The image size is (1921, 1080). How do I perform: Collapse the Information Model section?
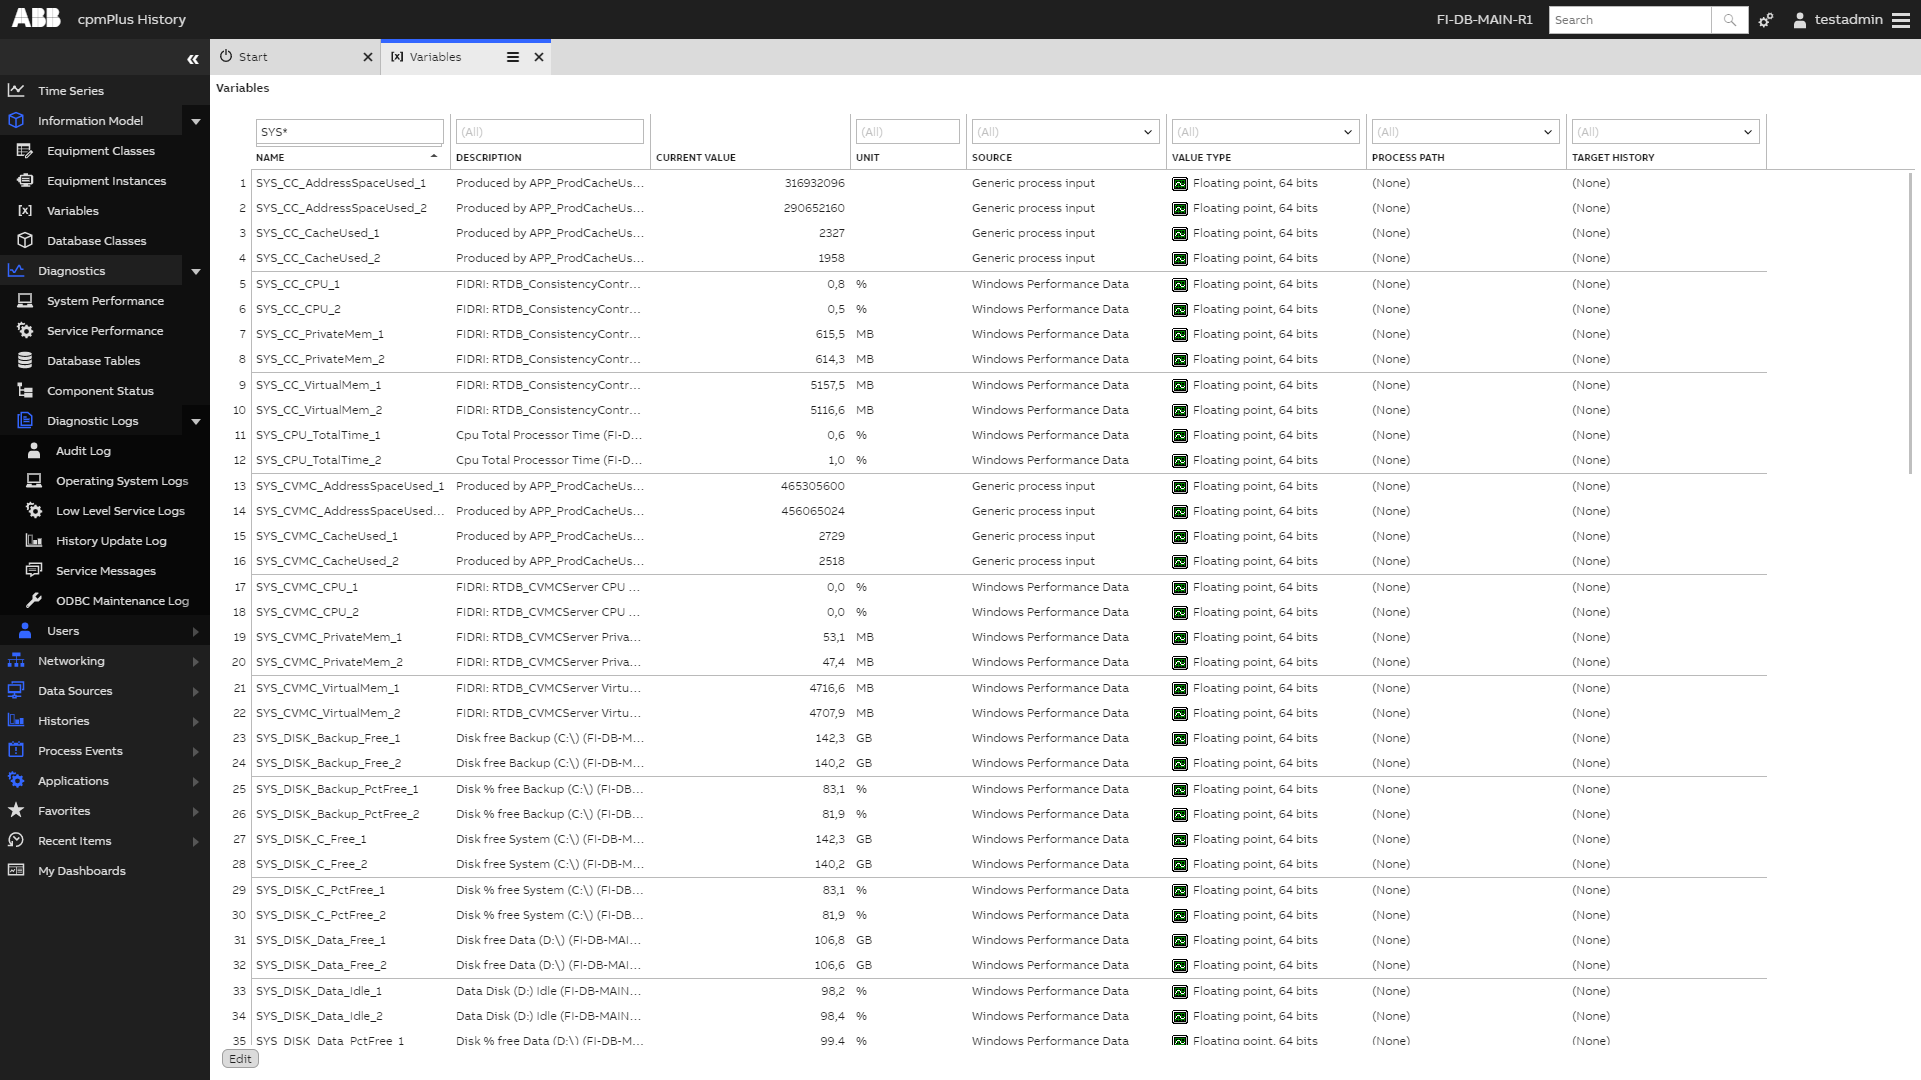(x=195, y=121)
